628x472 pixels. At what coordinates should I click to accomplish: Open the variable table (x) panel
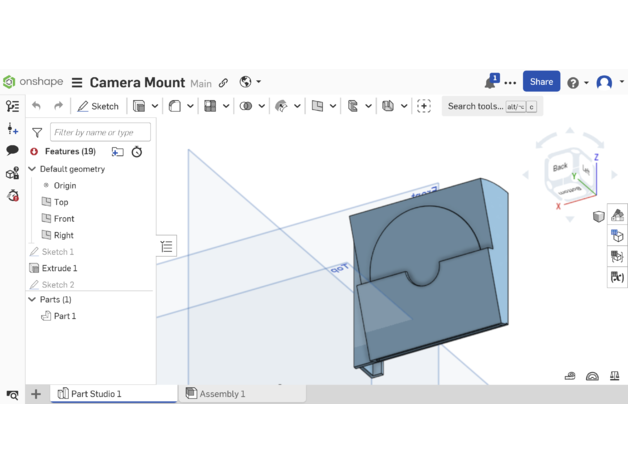(x=617, y=277)
